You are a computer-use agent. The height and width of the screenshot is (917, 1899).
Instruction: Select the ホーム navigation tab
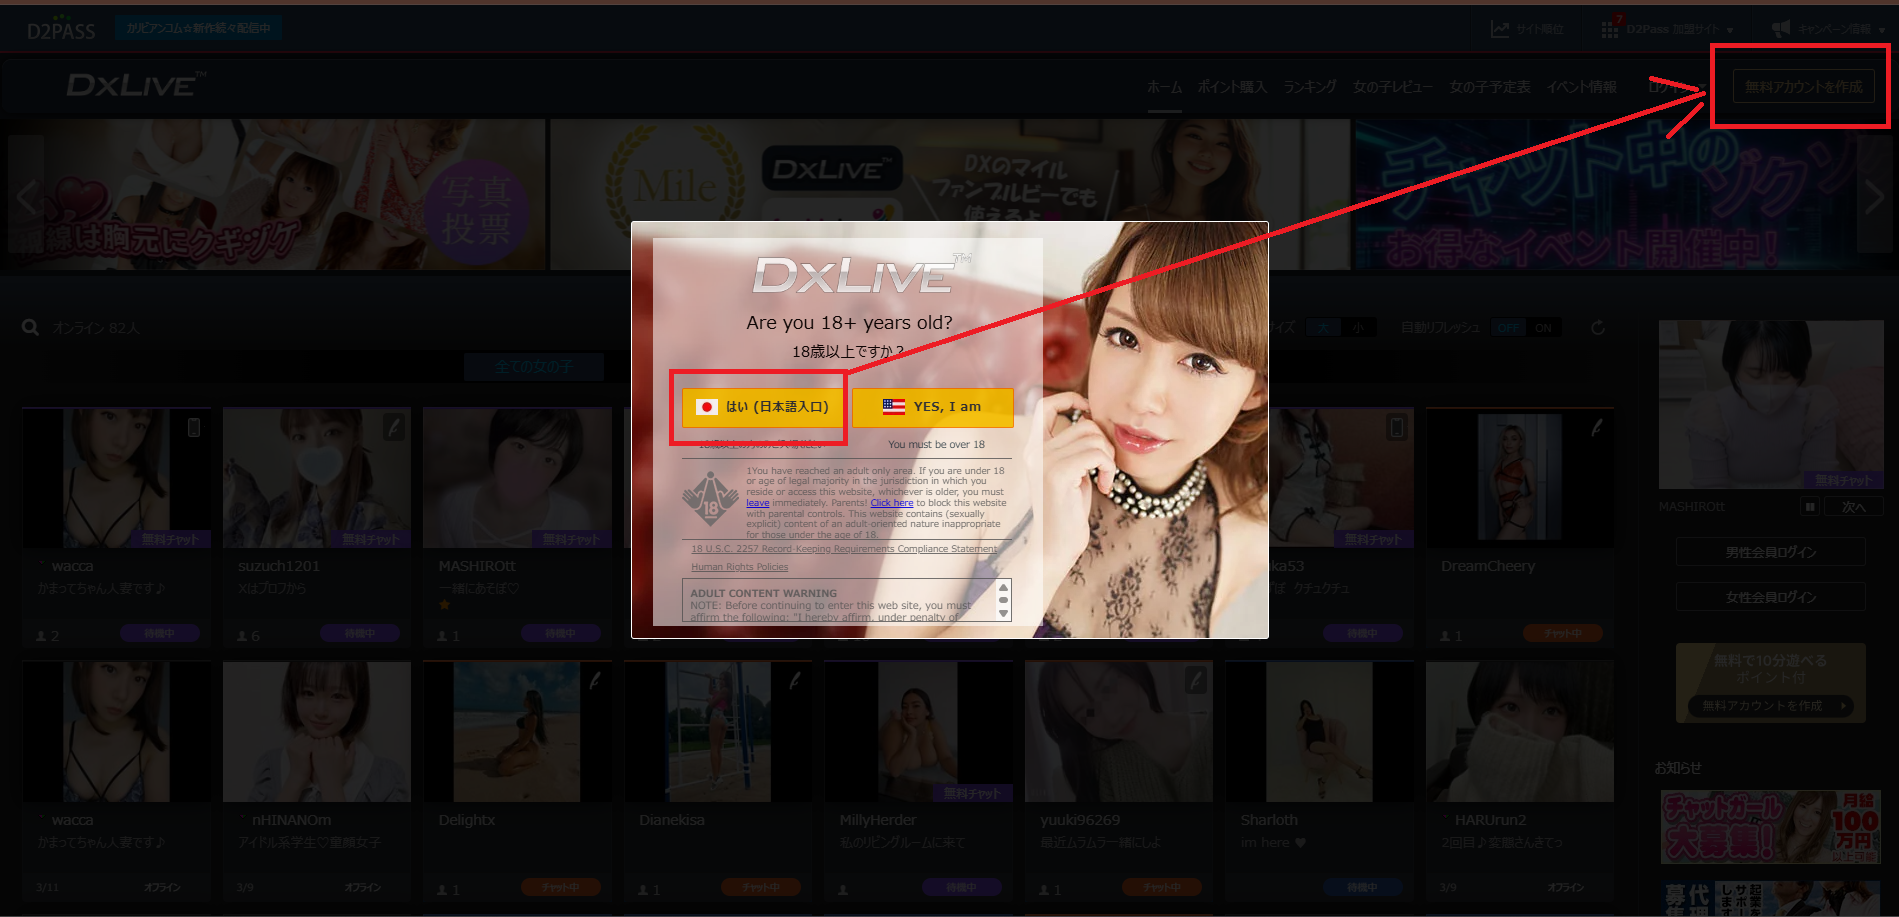point(1164,87)
